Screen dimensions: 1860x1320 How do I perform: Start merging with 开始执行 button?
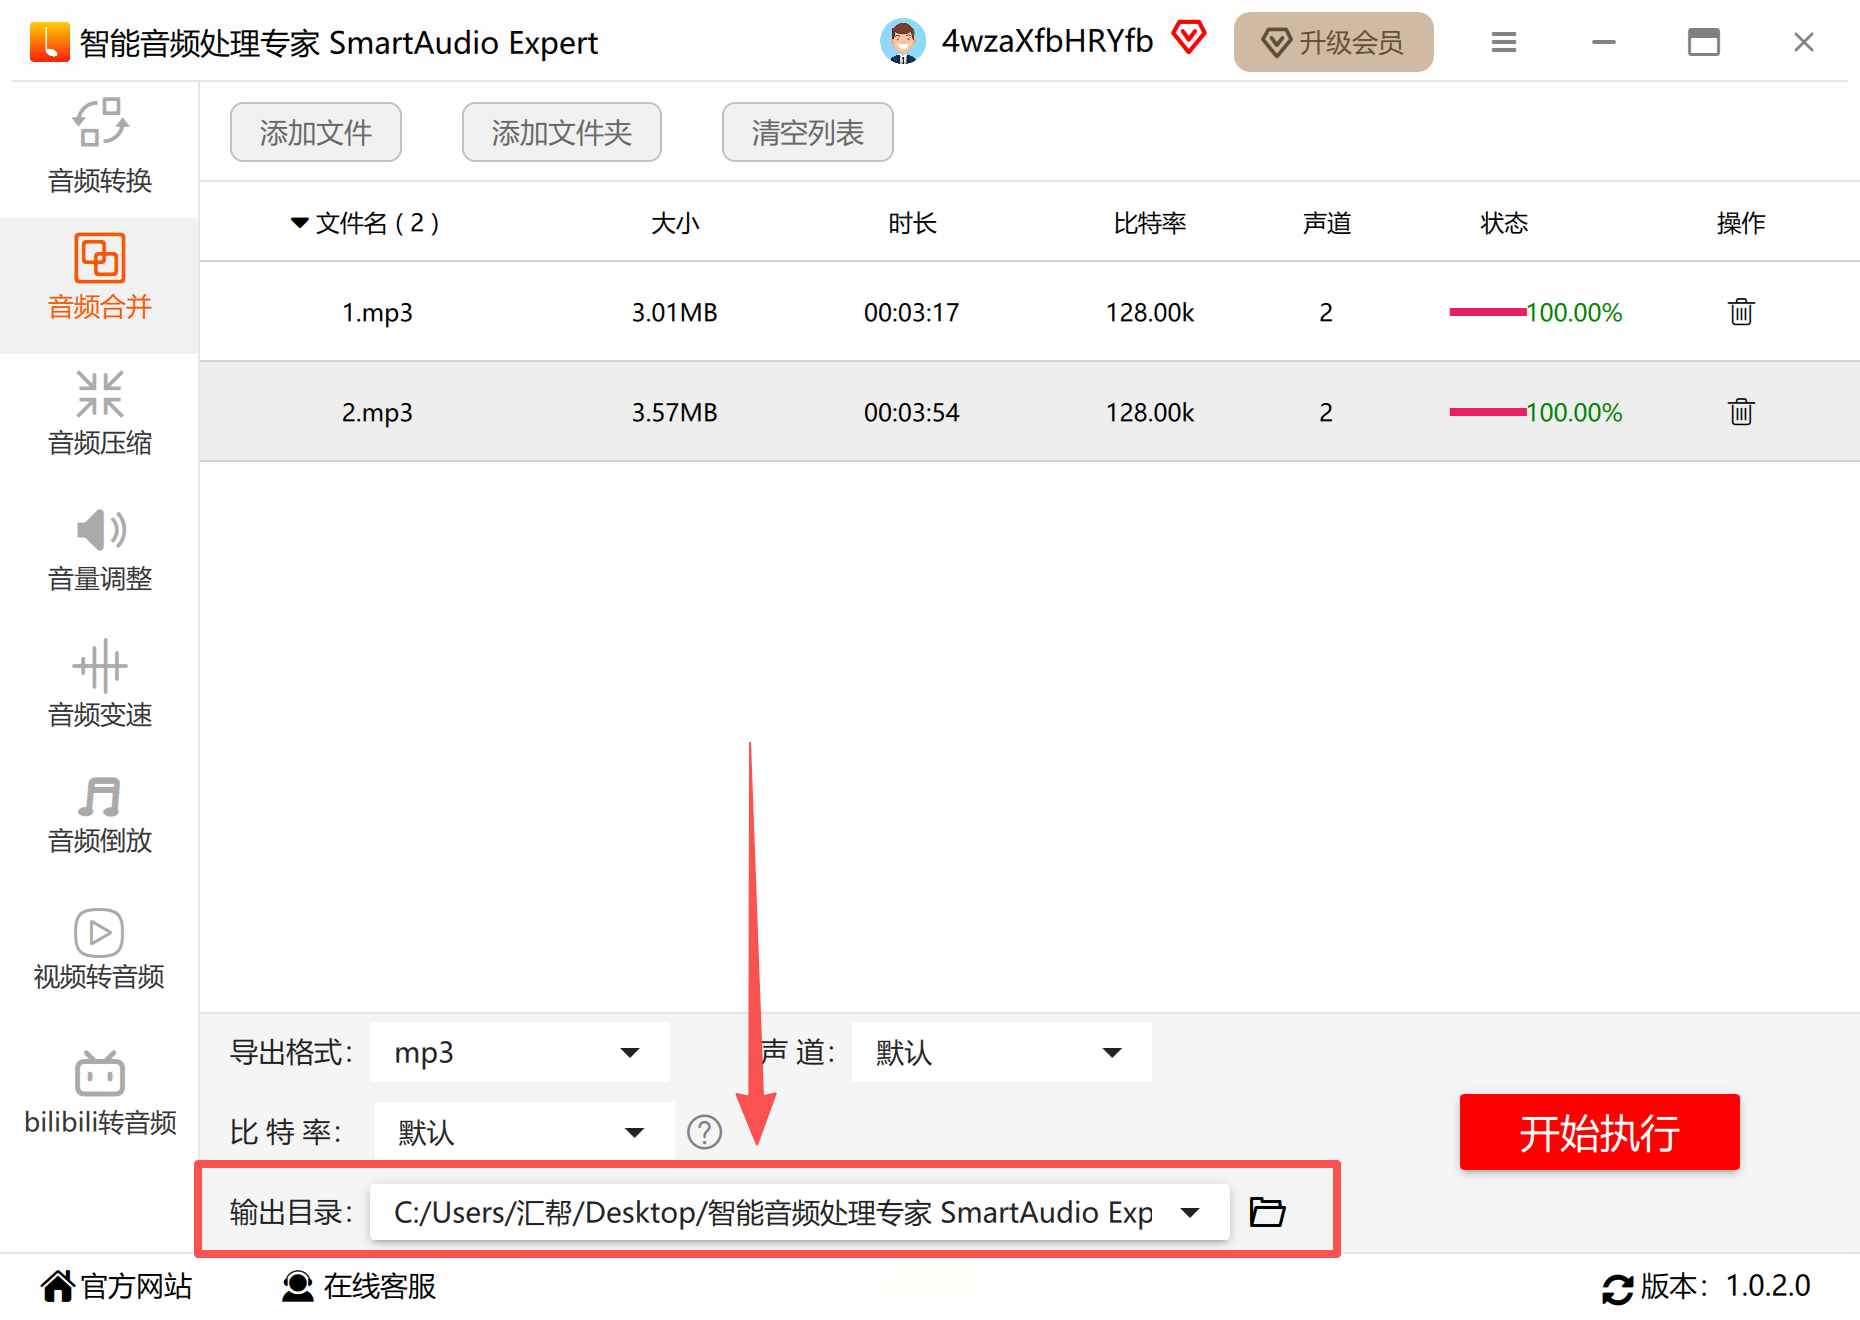(x=1599, y=1132)
